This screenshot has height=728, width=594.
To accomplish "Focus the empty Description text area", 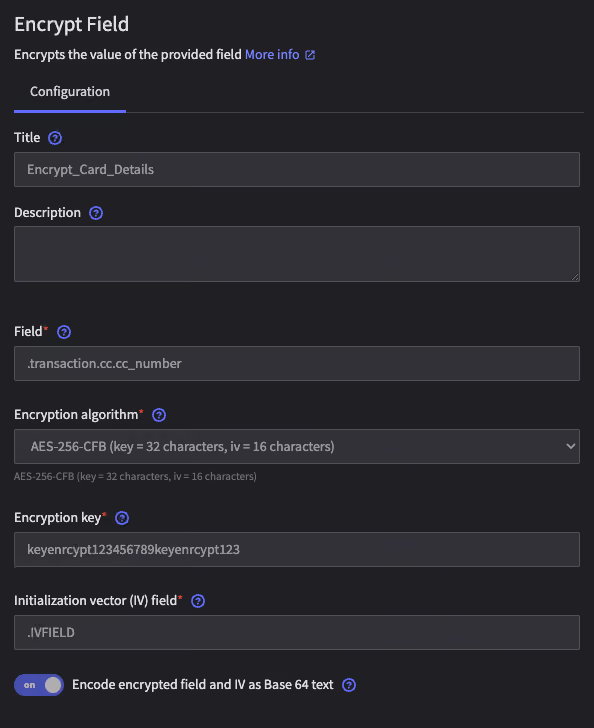I will 297,254.
